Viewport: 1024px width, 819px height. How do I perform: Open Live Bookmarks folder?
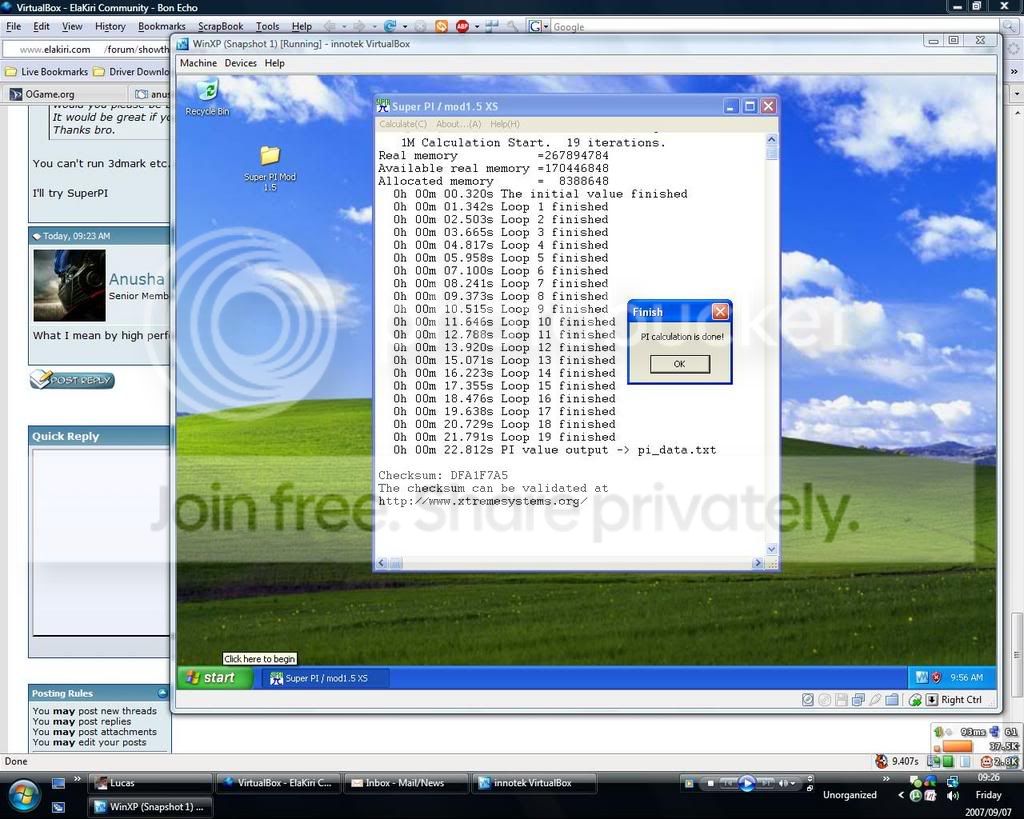point(47,72)
